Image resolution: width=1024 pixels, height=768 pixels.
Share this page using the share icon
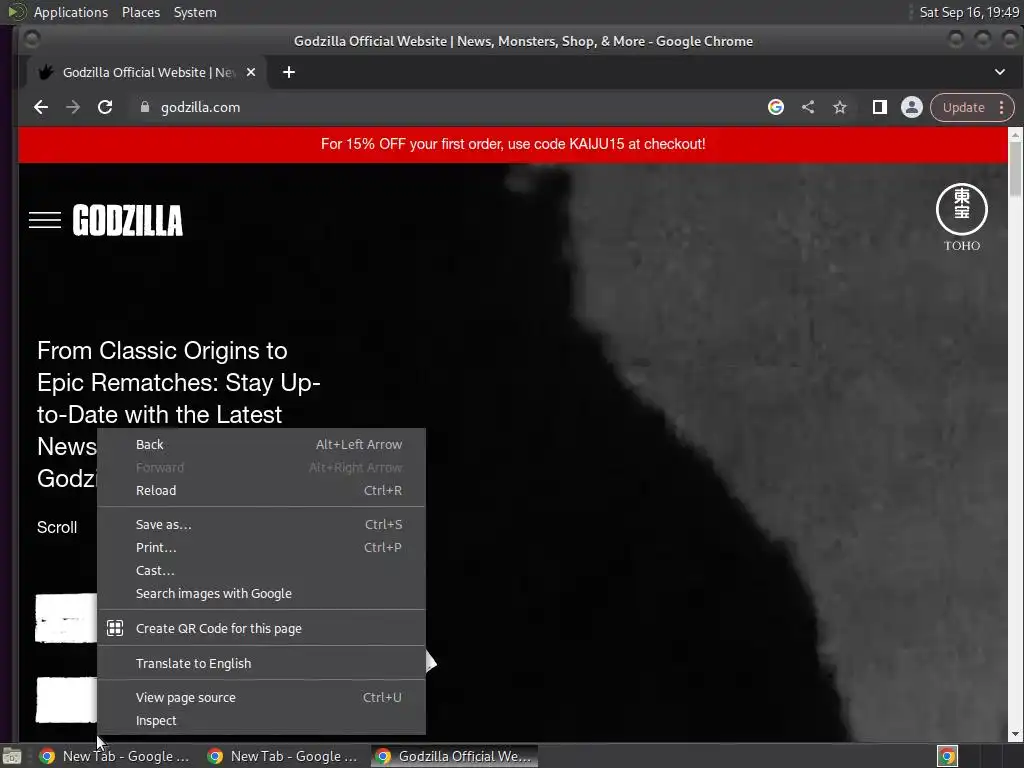(808, 107)
